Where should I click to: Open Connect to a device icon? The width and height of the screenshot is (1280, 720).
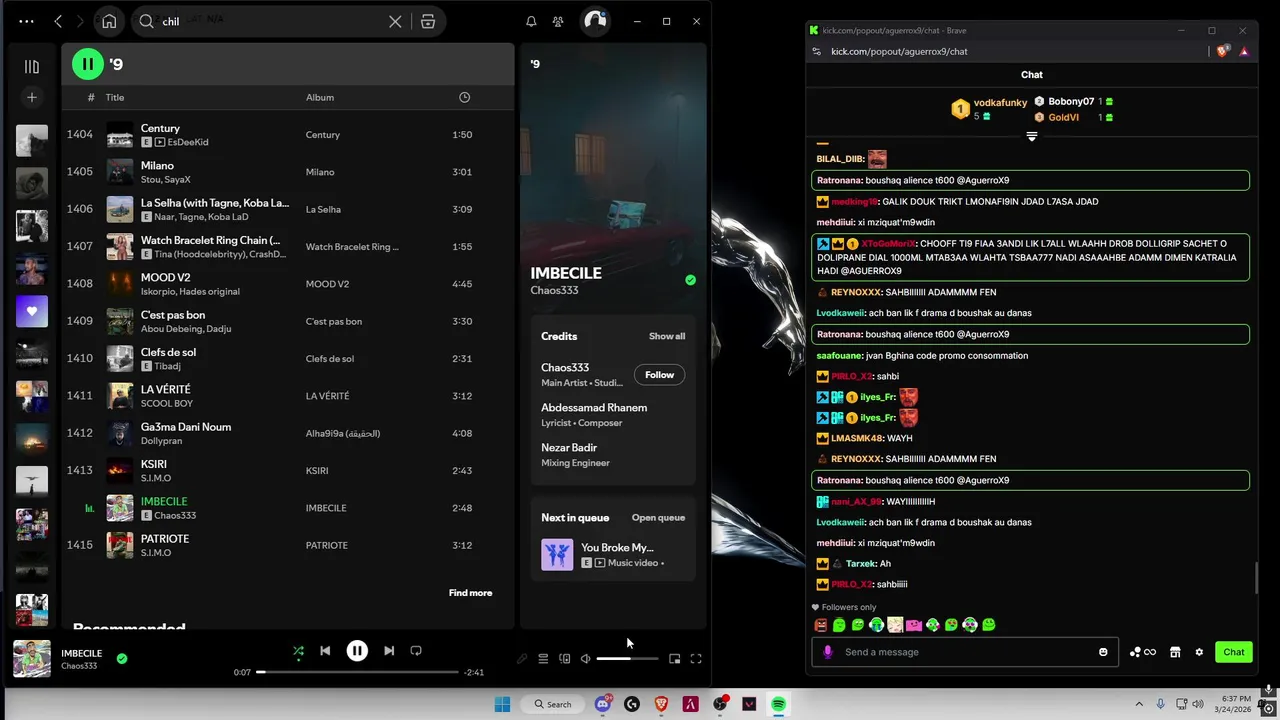(564, 659)
